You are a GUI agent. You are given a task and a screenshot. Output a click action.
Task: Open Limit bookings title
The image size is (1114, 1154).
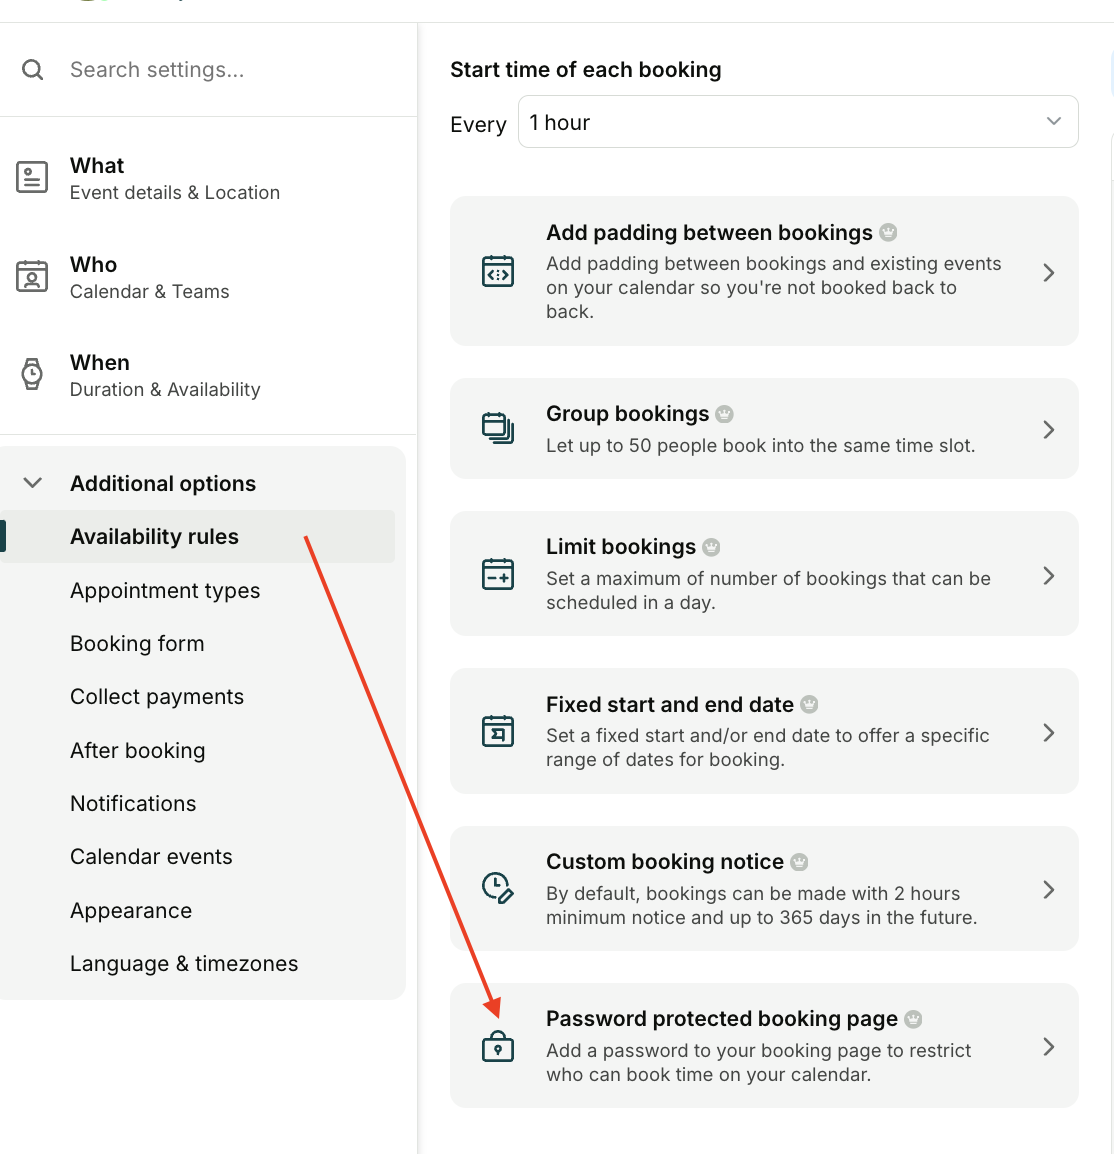pyautogui.click(x=621, y=547)
